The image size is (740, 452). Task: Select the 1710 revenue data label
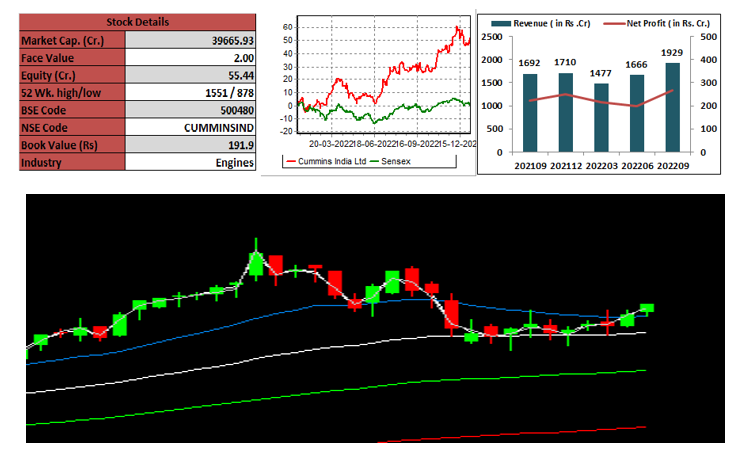tap(565, 62)
